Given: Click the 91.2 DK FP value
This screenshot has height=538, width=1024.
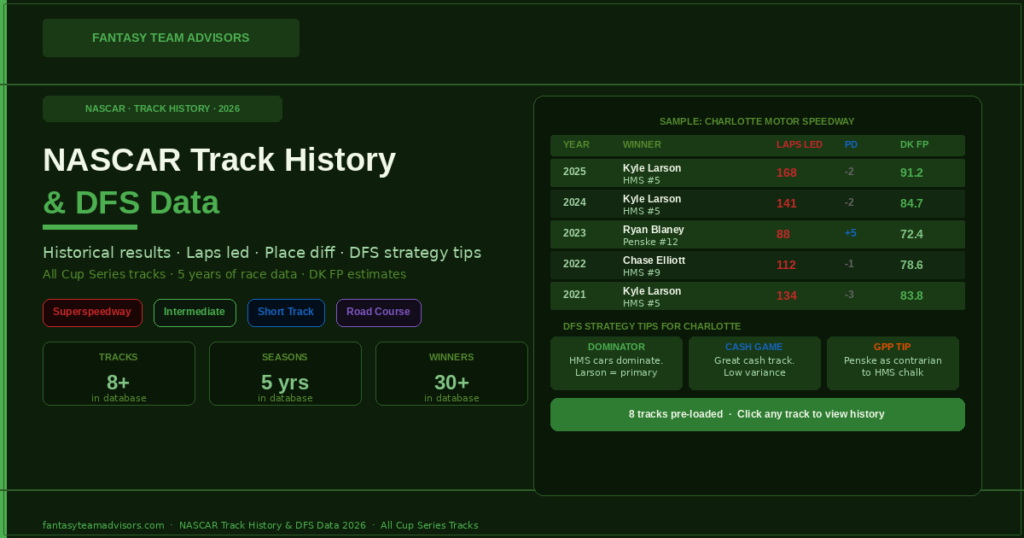Looking at the screenshot, I should click(x=912, y=173).
